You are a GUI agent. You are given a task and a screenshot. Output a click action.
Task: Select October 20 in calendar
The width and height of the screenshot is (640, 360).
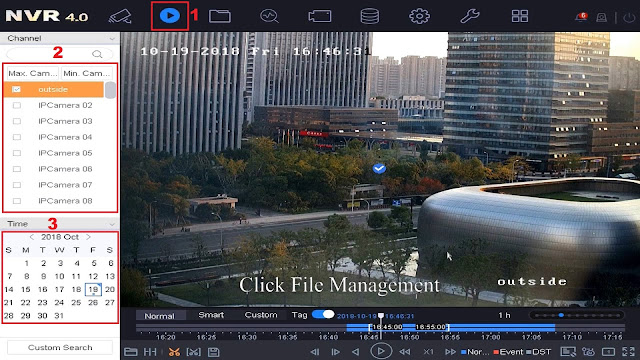[110, 289]
